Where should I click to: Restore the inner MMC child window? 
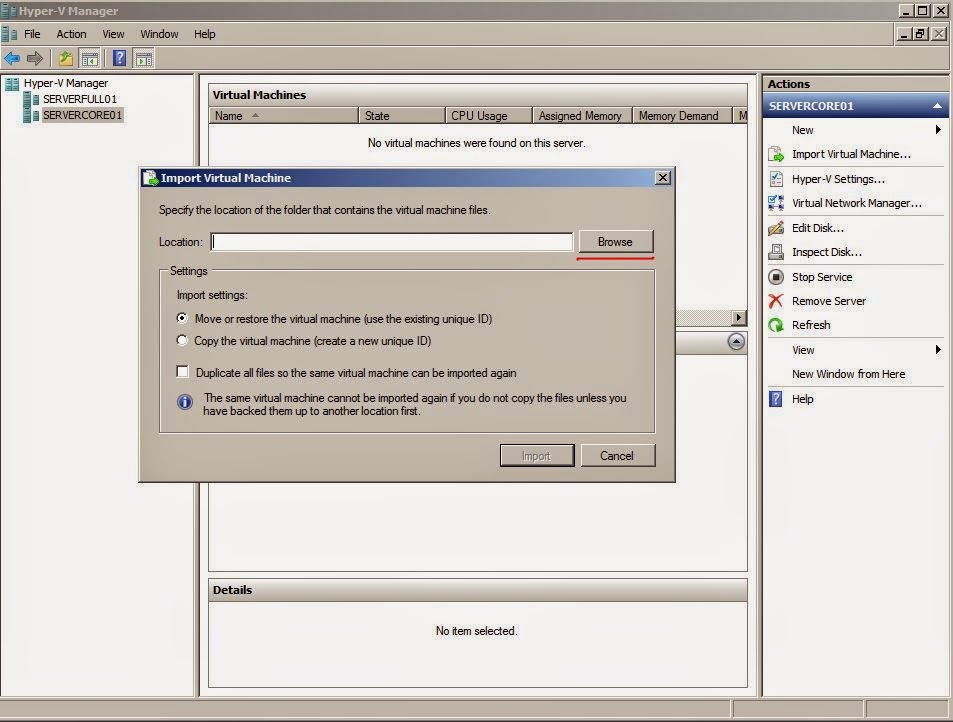point(921,34)
